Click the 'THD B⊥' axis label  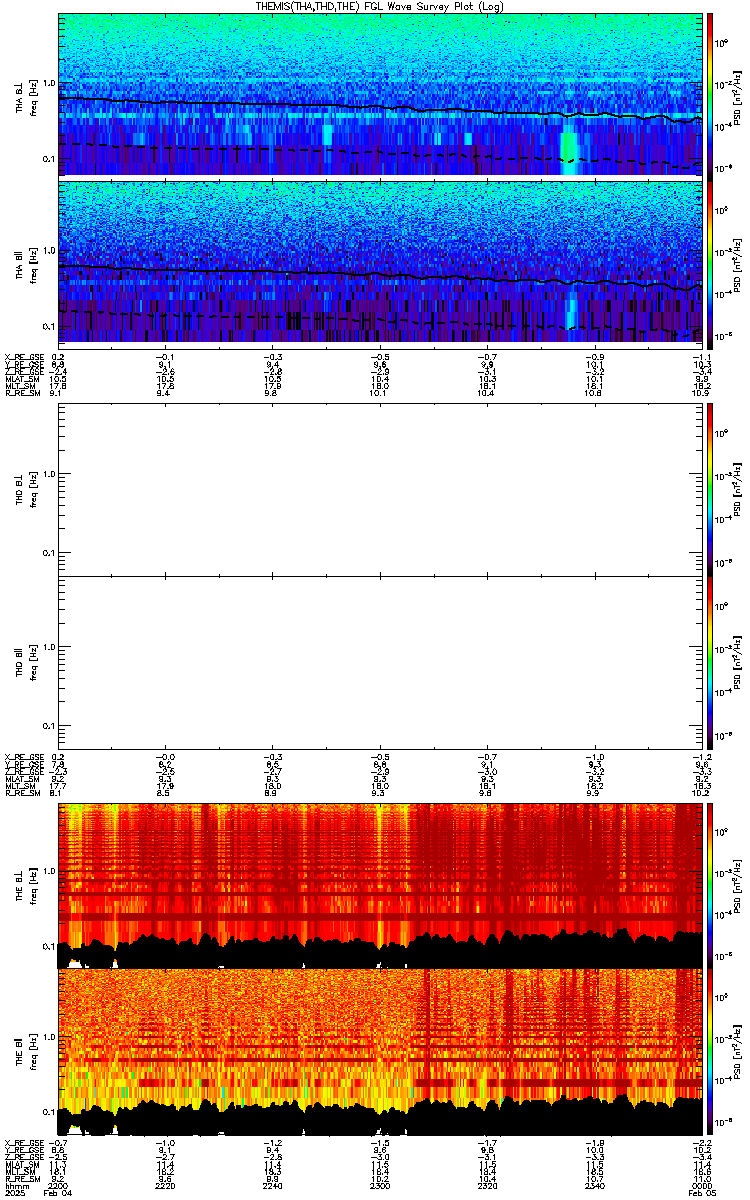[x=21, y=489]
